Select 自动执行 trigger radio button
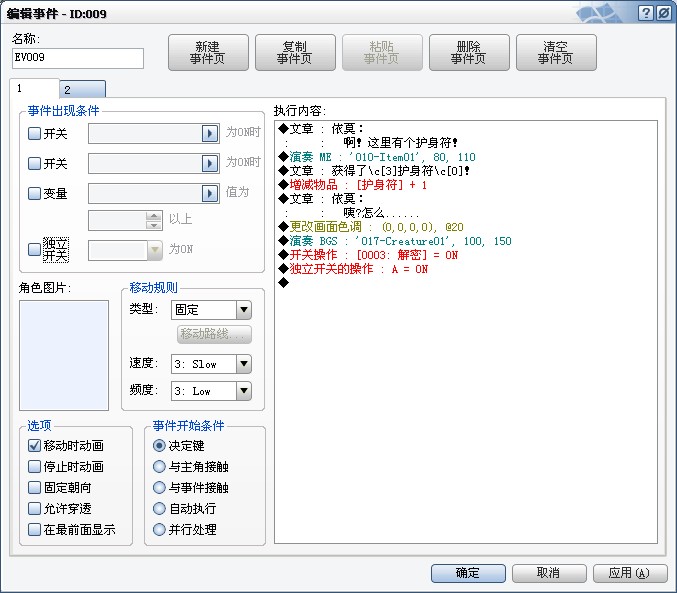This screenshot has height=593, width=677. pyautogui.click(x=159, y=508)
